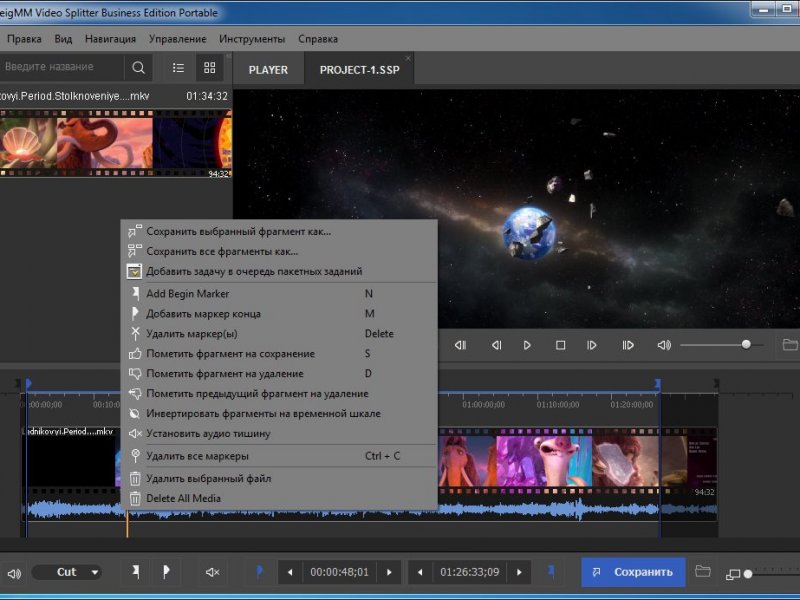Step one frame forward in player
The height and width of the screenshot is (600, 800).
[x=592, y=345]
